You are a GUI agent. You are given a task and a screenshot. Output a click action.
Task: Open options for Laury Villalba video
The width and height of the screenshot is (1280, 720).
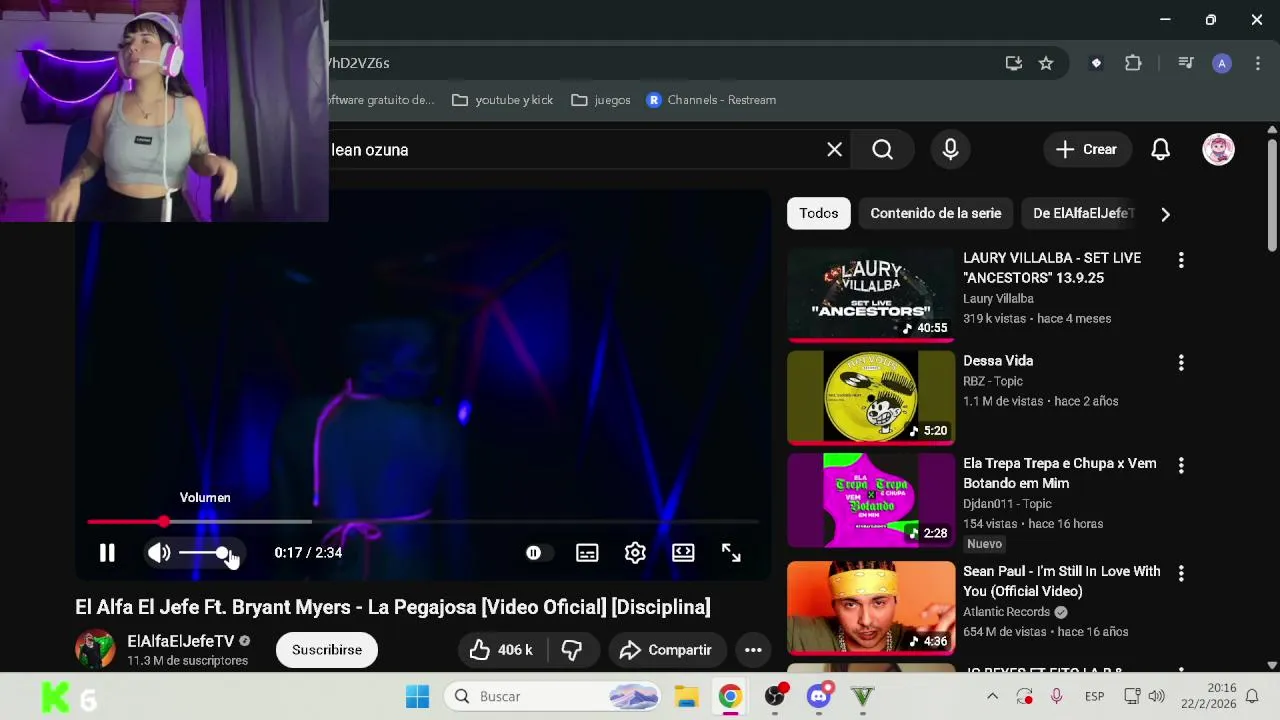click(1181, 260)
